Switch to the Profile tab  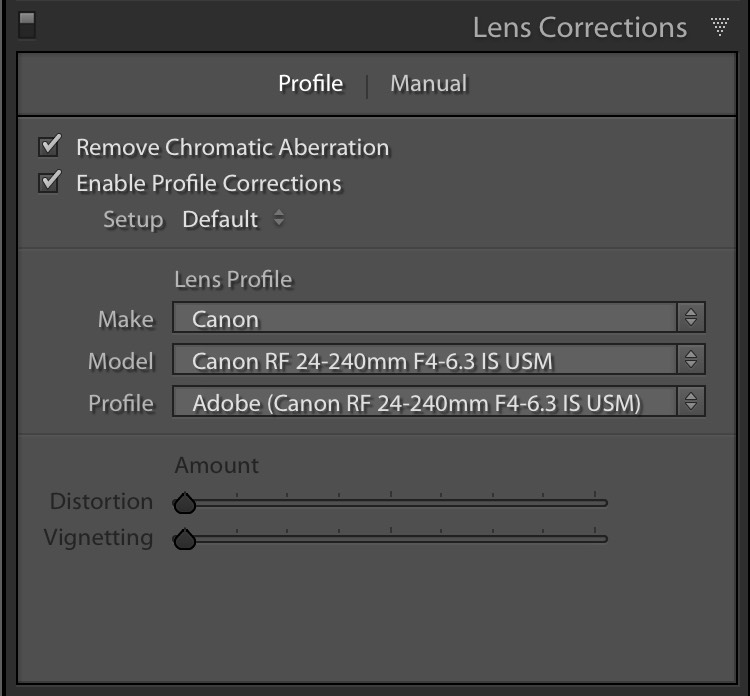point(310,84)
